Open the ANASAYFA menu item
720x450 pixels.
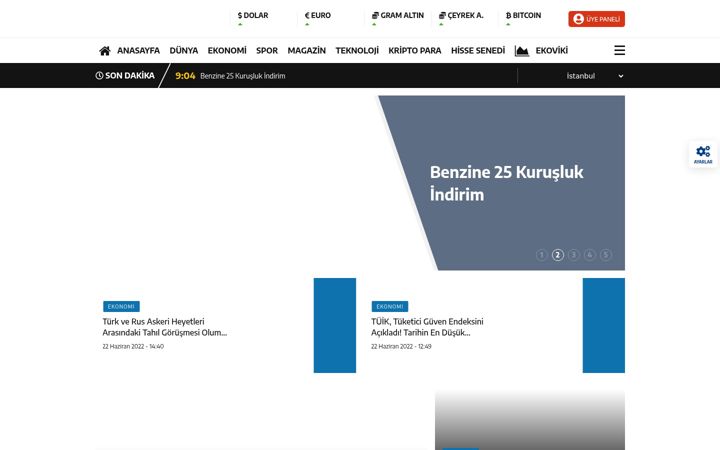[138, 51]
